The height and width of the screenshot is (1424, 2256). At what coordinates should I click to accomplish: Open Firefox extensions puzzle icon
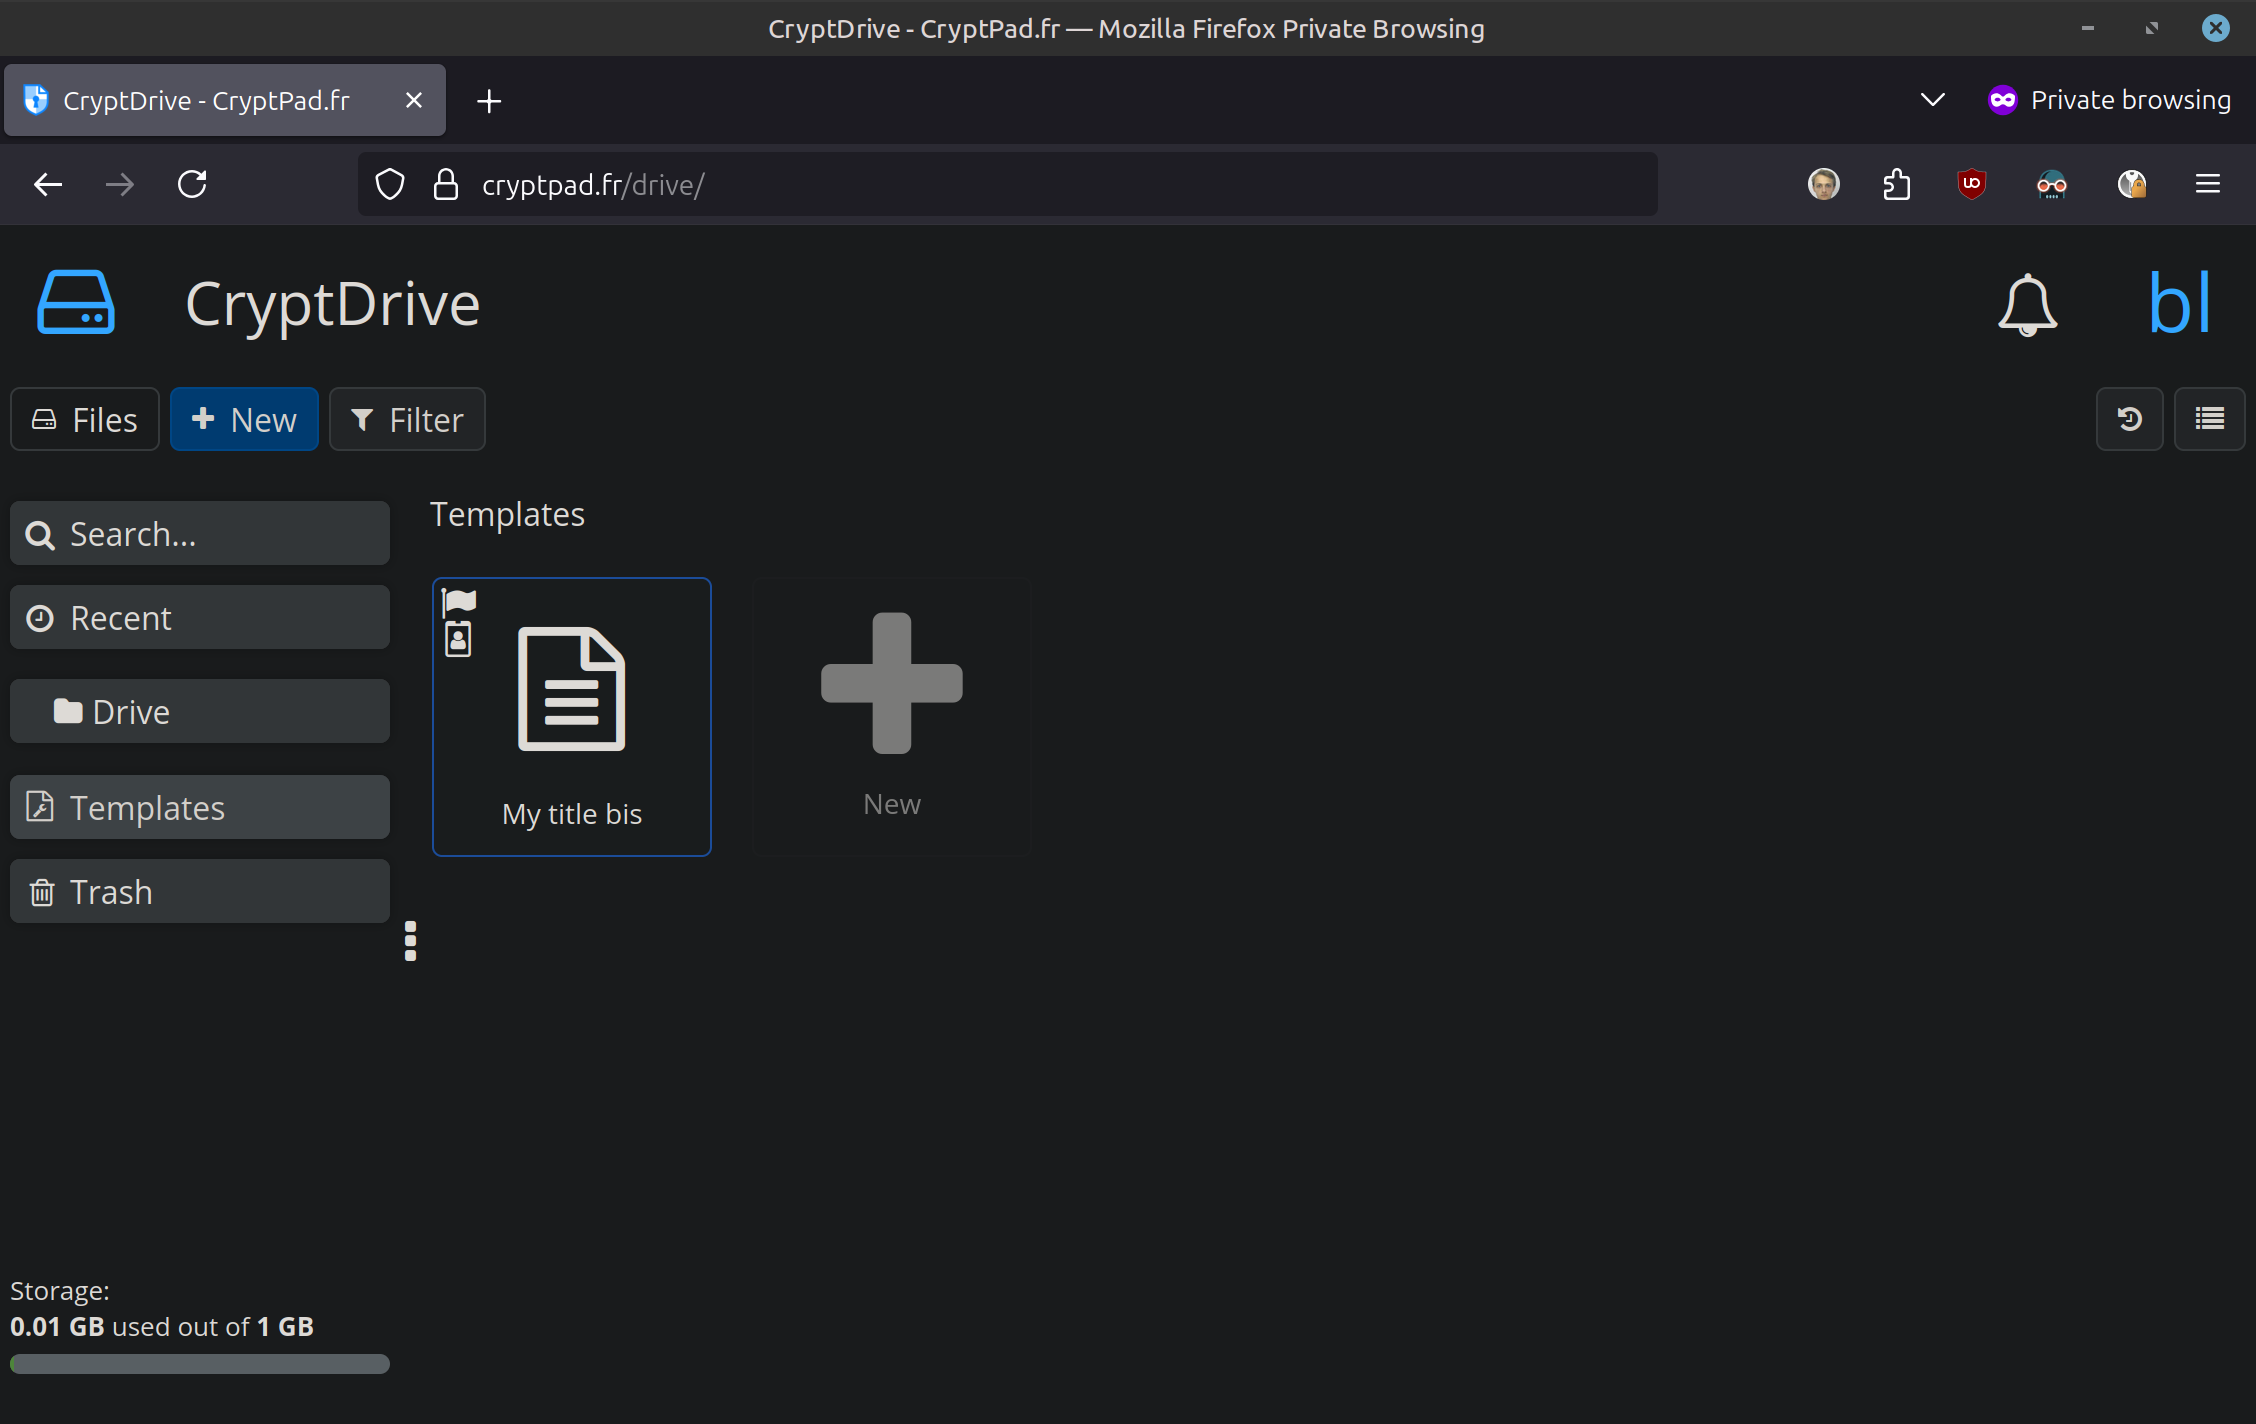[1896, 184]
